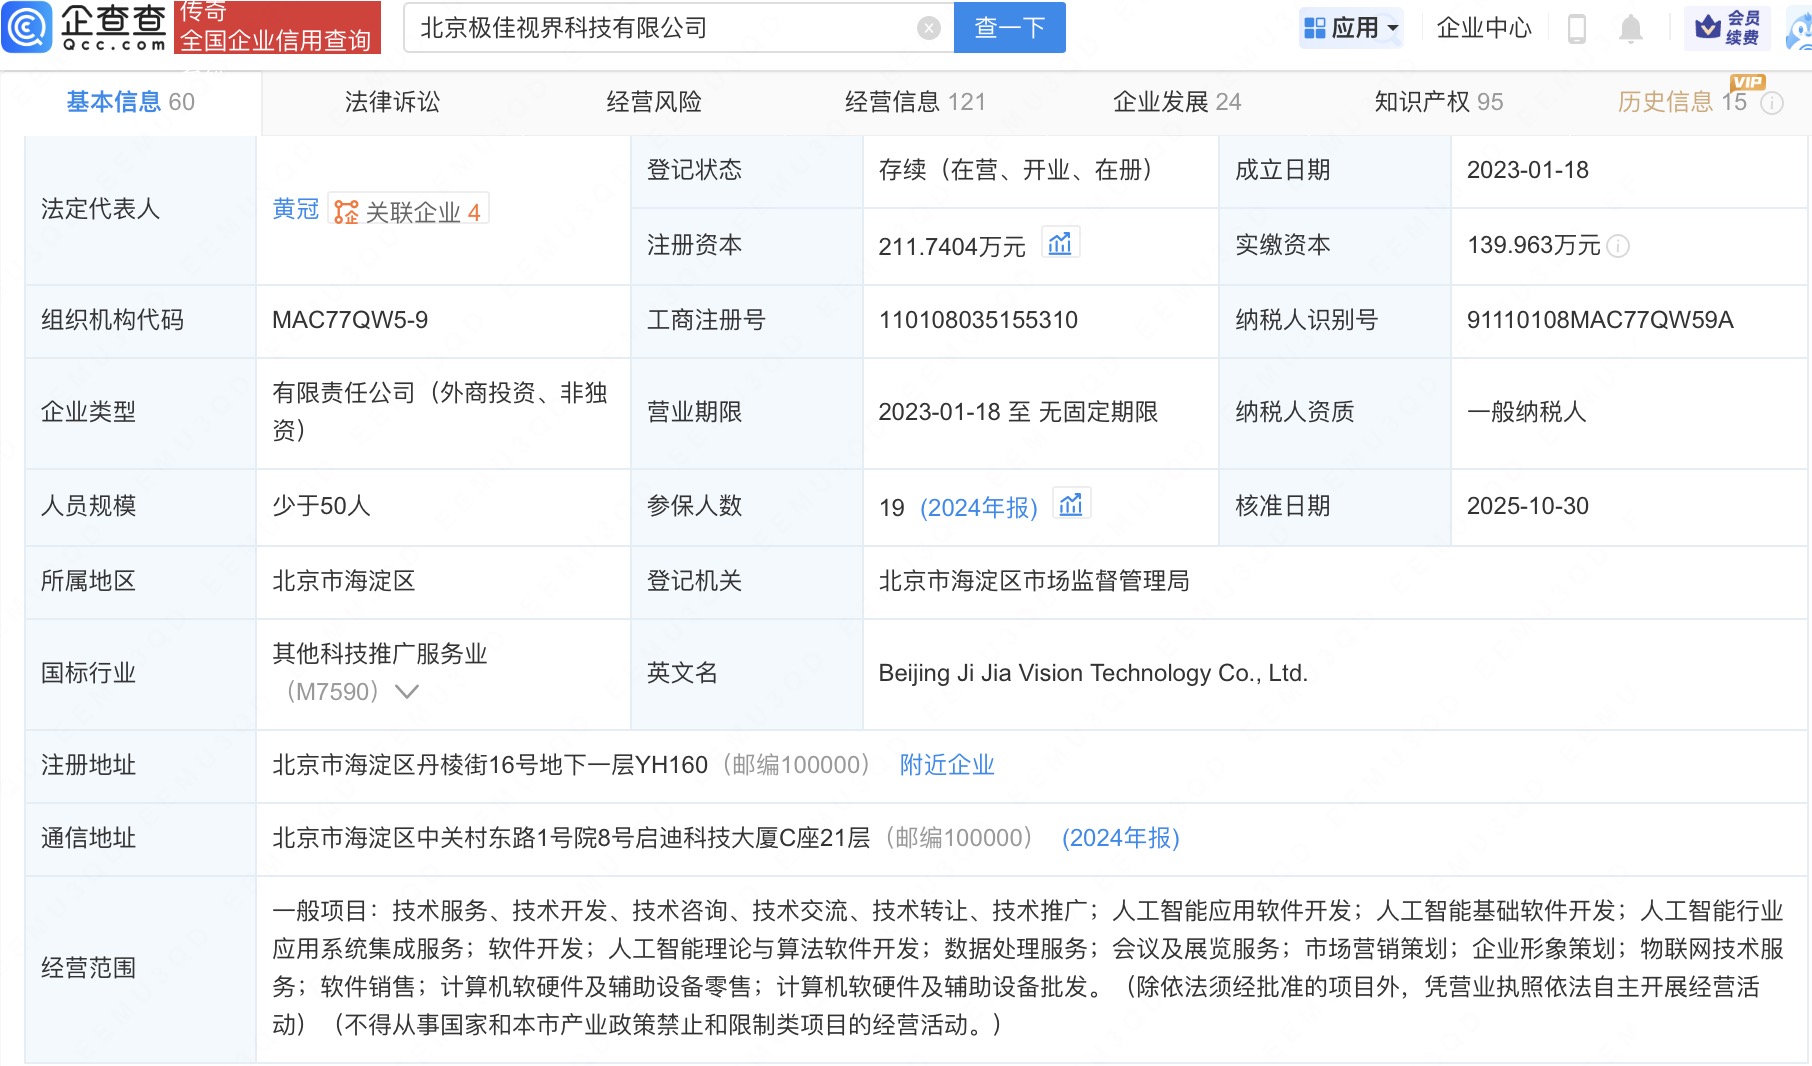Open 企业中心 in the header
This screenshot has width=1812, height=1066.
coord(1483,28)
